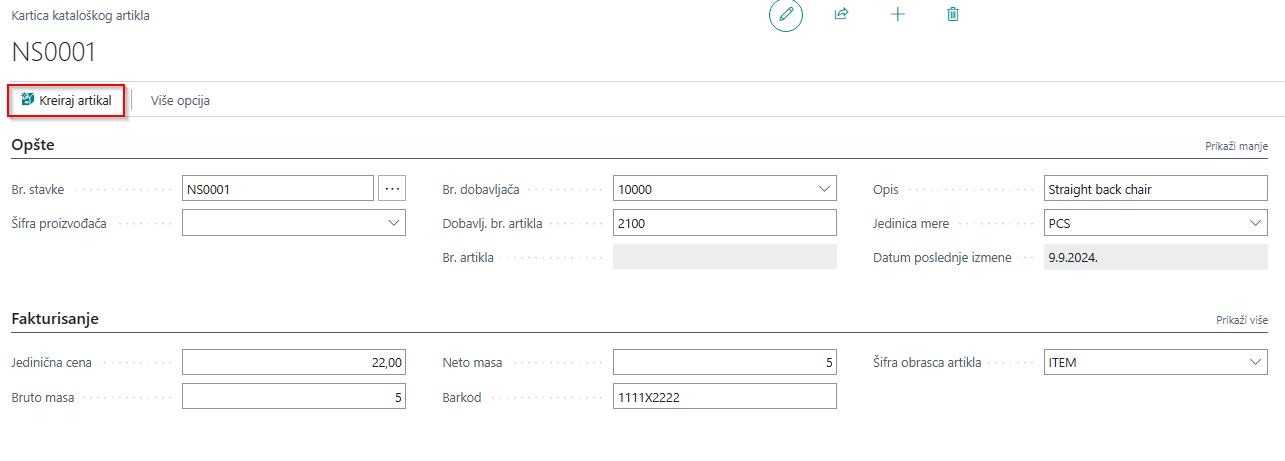This screenshot has height=461, width=1285.
Task: Select the Jedinična cena field
Action: tap(293, 362)
